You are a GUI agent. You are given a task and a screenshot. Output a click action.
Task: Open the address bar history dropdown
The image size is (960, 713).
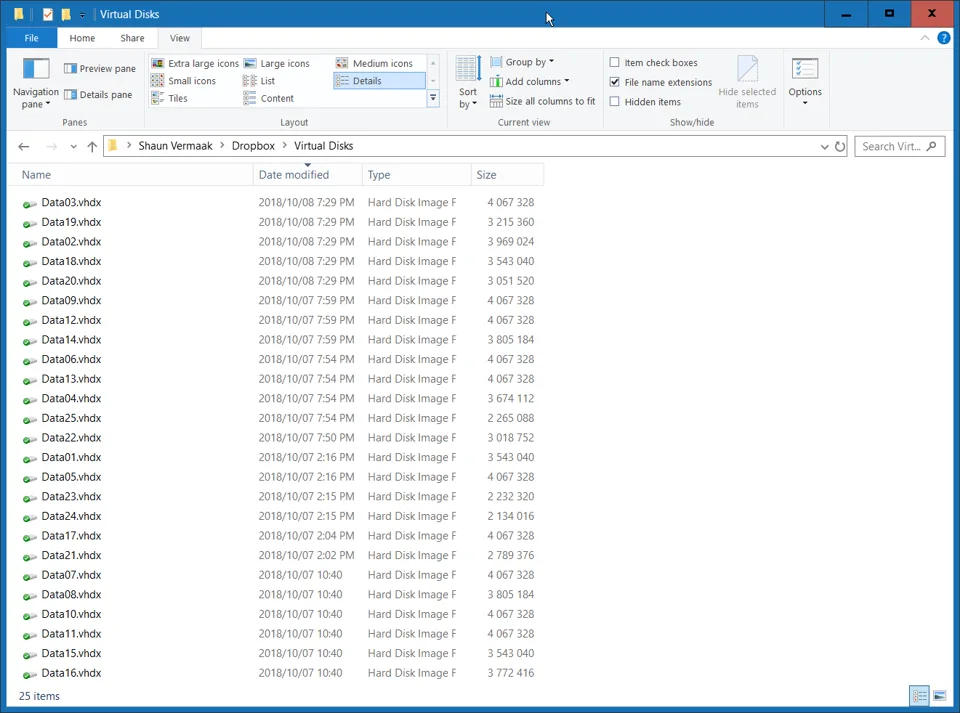[824, 146]
